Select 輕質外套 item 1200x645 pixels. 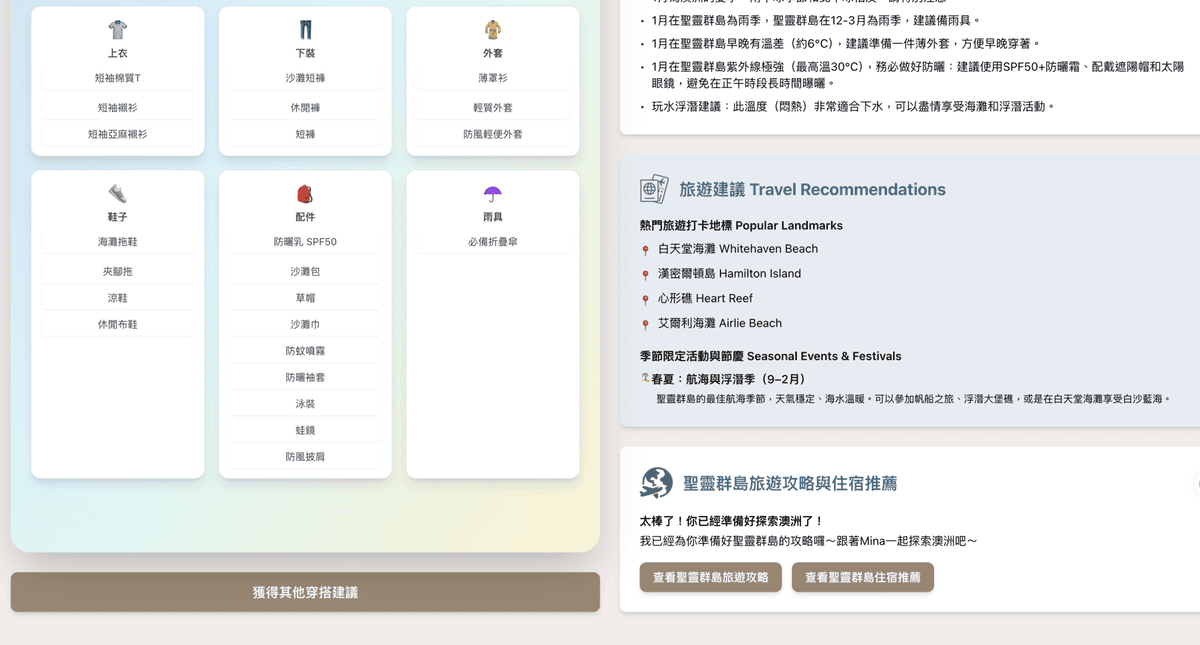pos(493,107)
